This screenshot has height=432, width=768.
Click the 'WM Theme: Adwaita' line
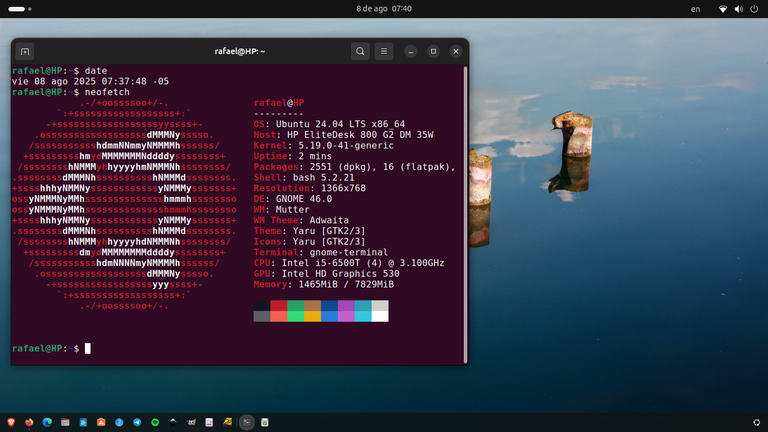click(x=301, y=220)
